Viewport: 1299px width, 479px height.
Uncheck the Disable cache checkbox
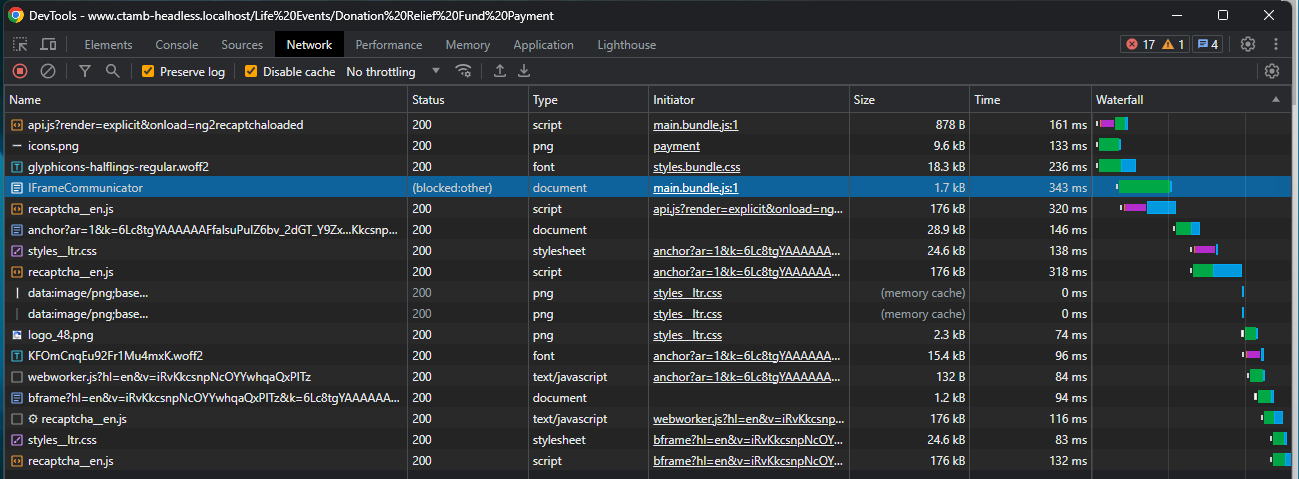[251, 72]
